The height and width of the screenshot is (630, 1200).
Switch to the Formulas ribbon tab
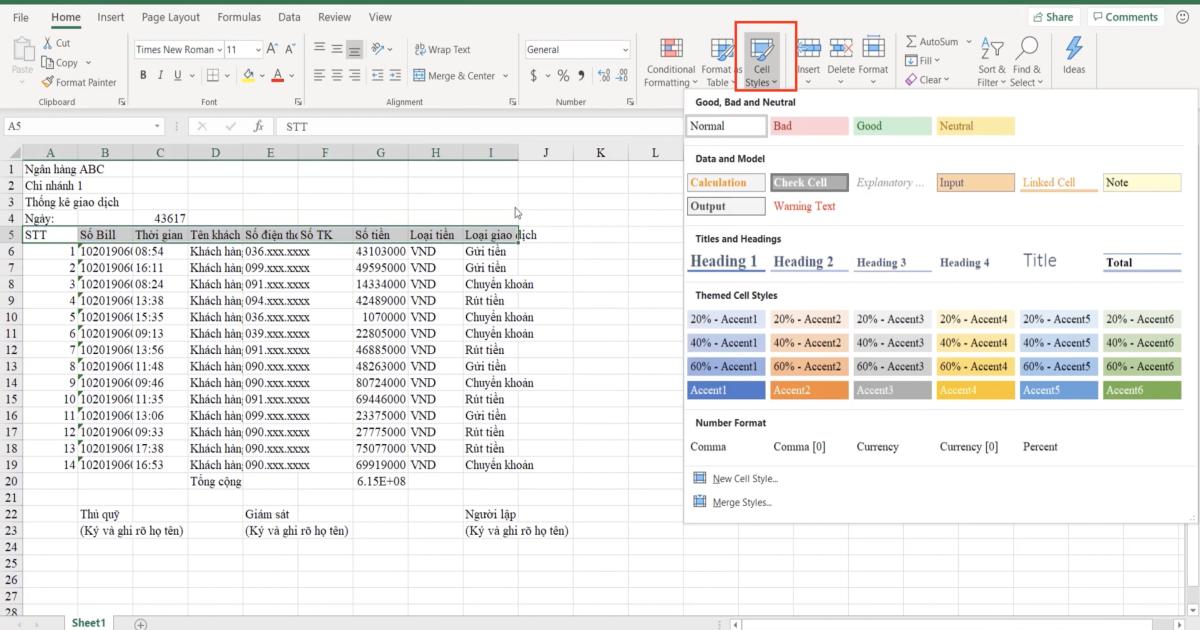(x=239, y=16)
